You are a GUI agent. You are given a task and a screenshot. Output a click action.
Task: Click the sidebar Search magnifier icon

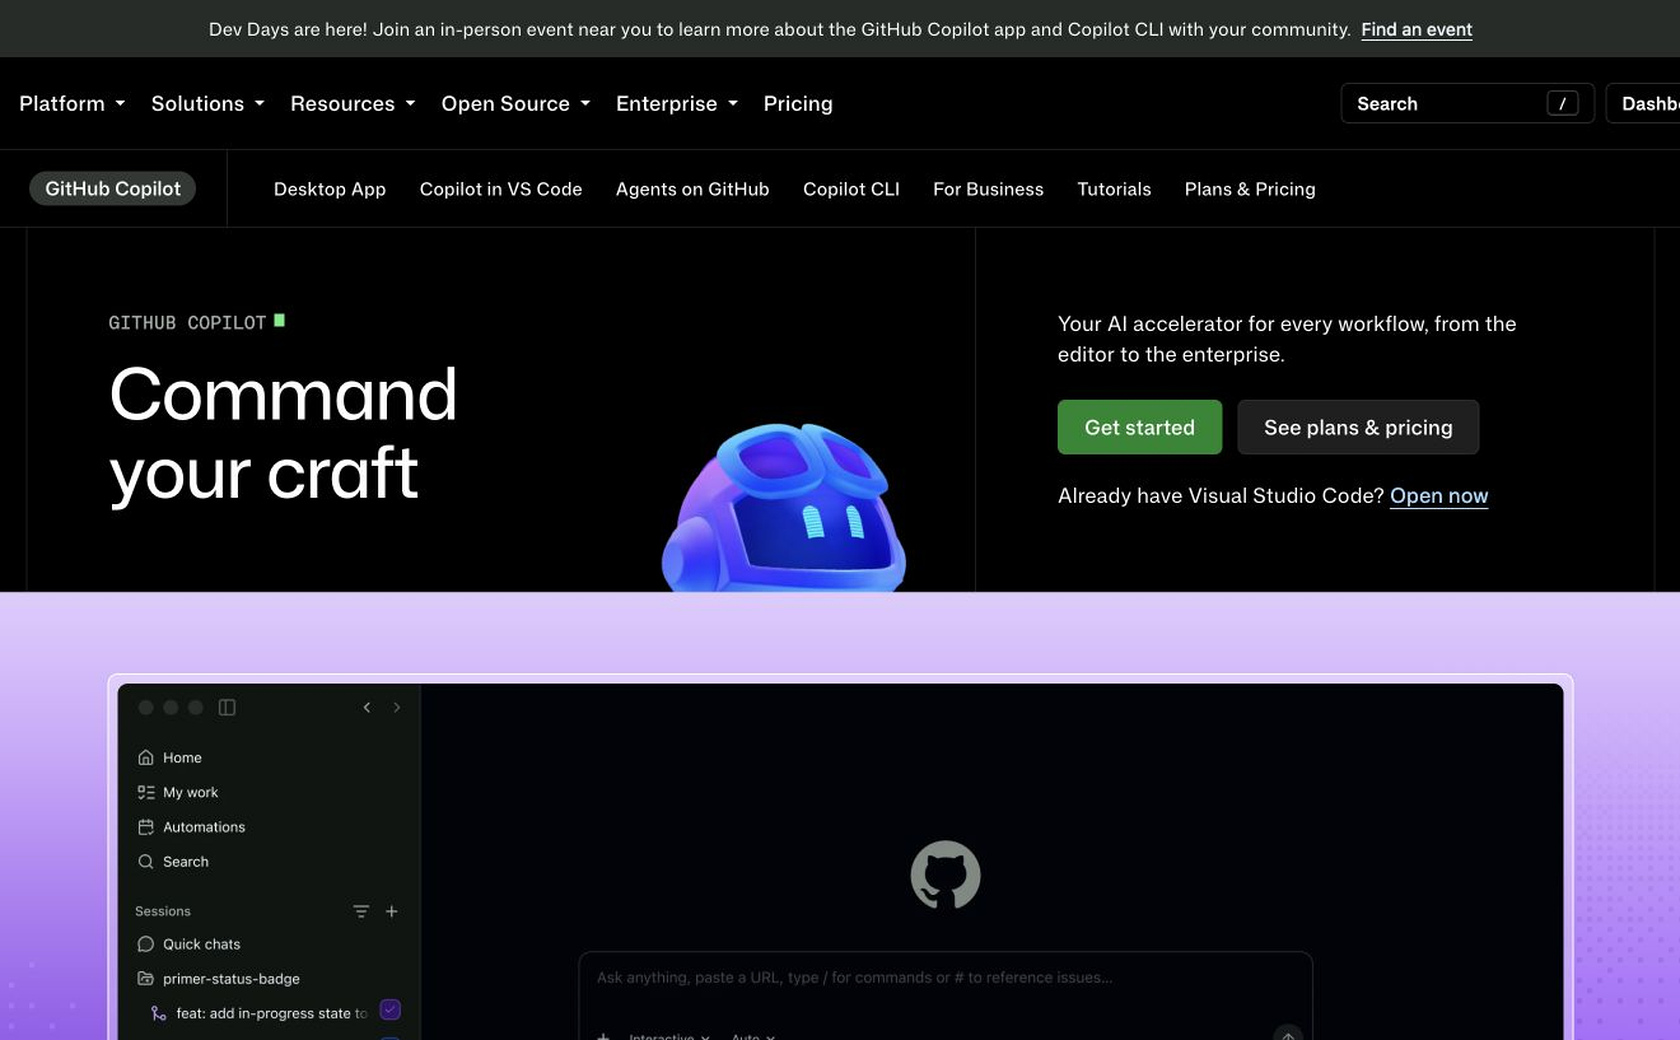146,861
